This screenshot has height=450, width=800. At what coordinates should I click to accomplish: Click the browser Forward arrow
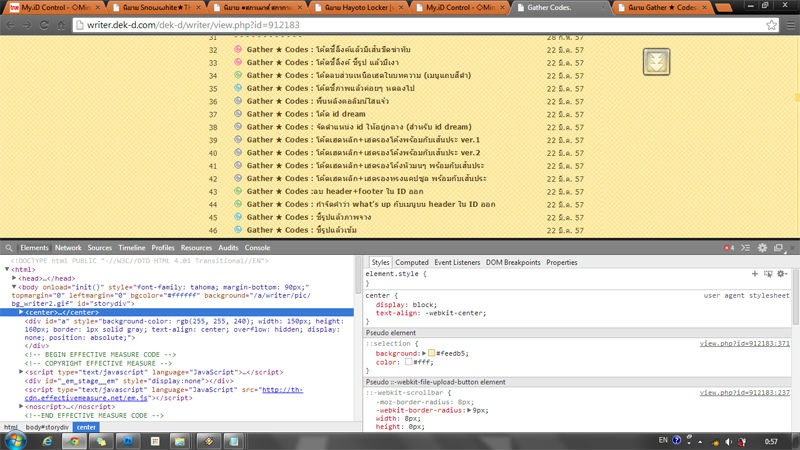coord(27,25)
